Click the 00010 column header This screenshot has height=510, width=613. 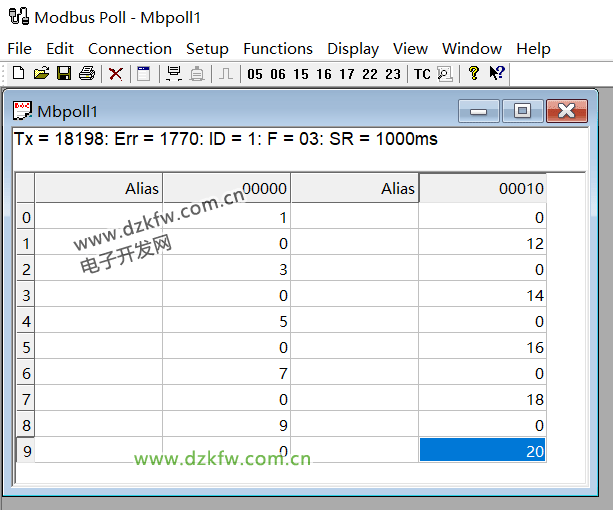coord(482,188)
